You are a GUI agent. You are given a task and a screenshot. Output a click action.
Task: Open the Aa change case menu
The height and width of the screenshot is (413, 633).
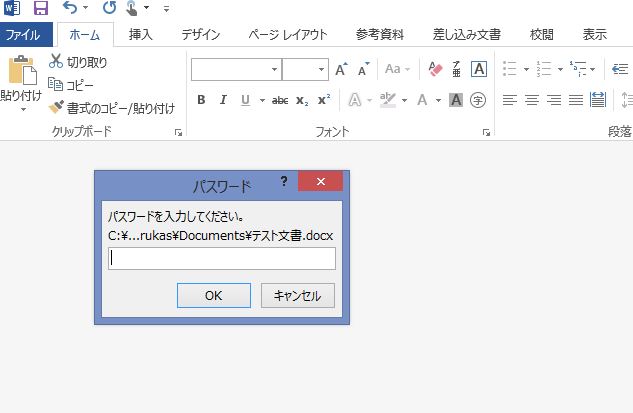397,69
